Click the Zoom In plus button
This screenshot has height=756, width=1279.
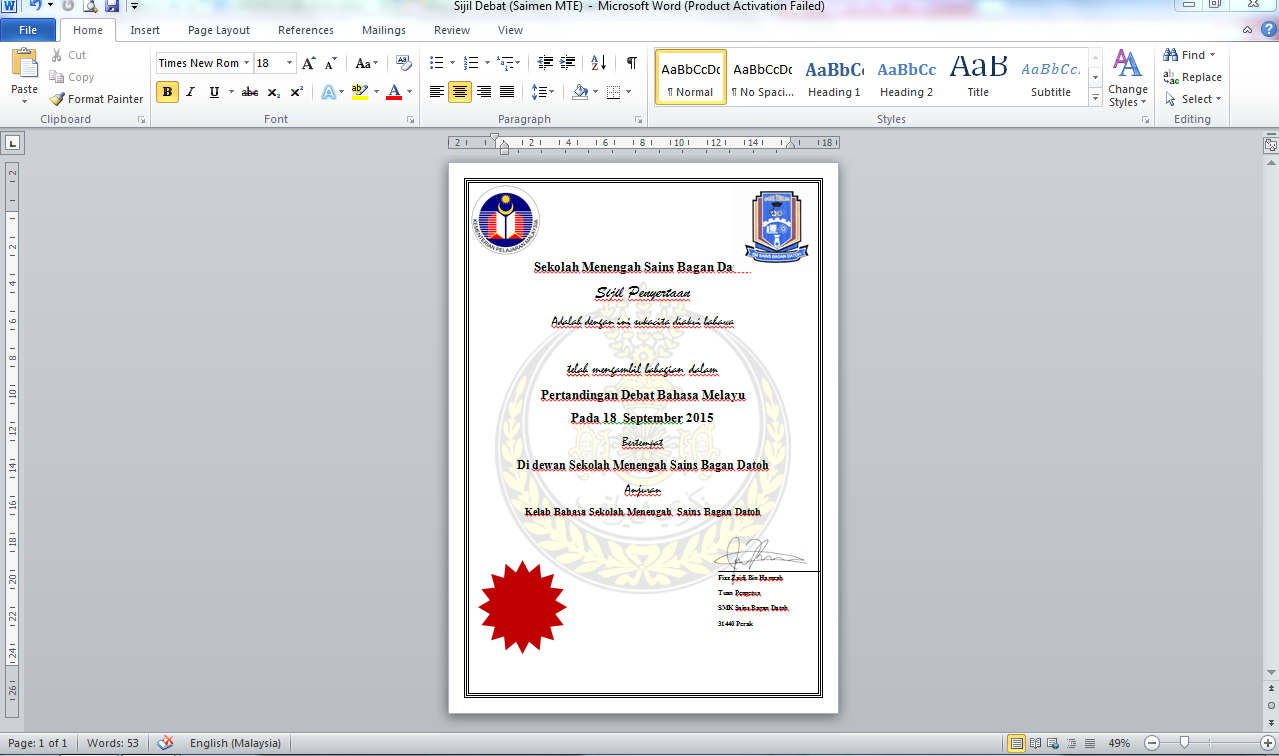pyautogui.click(x=1267, y=743)
